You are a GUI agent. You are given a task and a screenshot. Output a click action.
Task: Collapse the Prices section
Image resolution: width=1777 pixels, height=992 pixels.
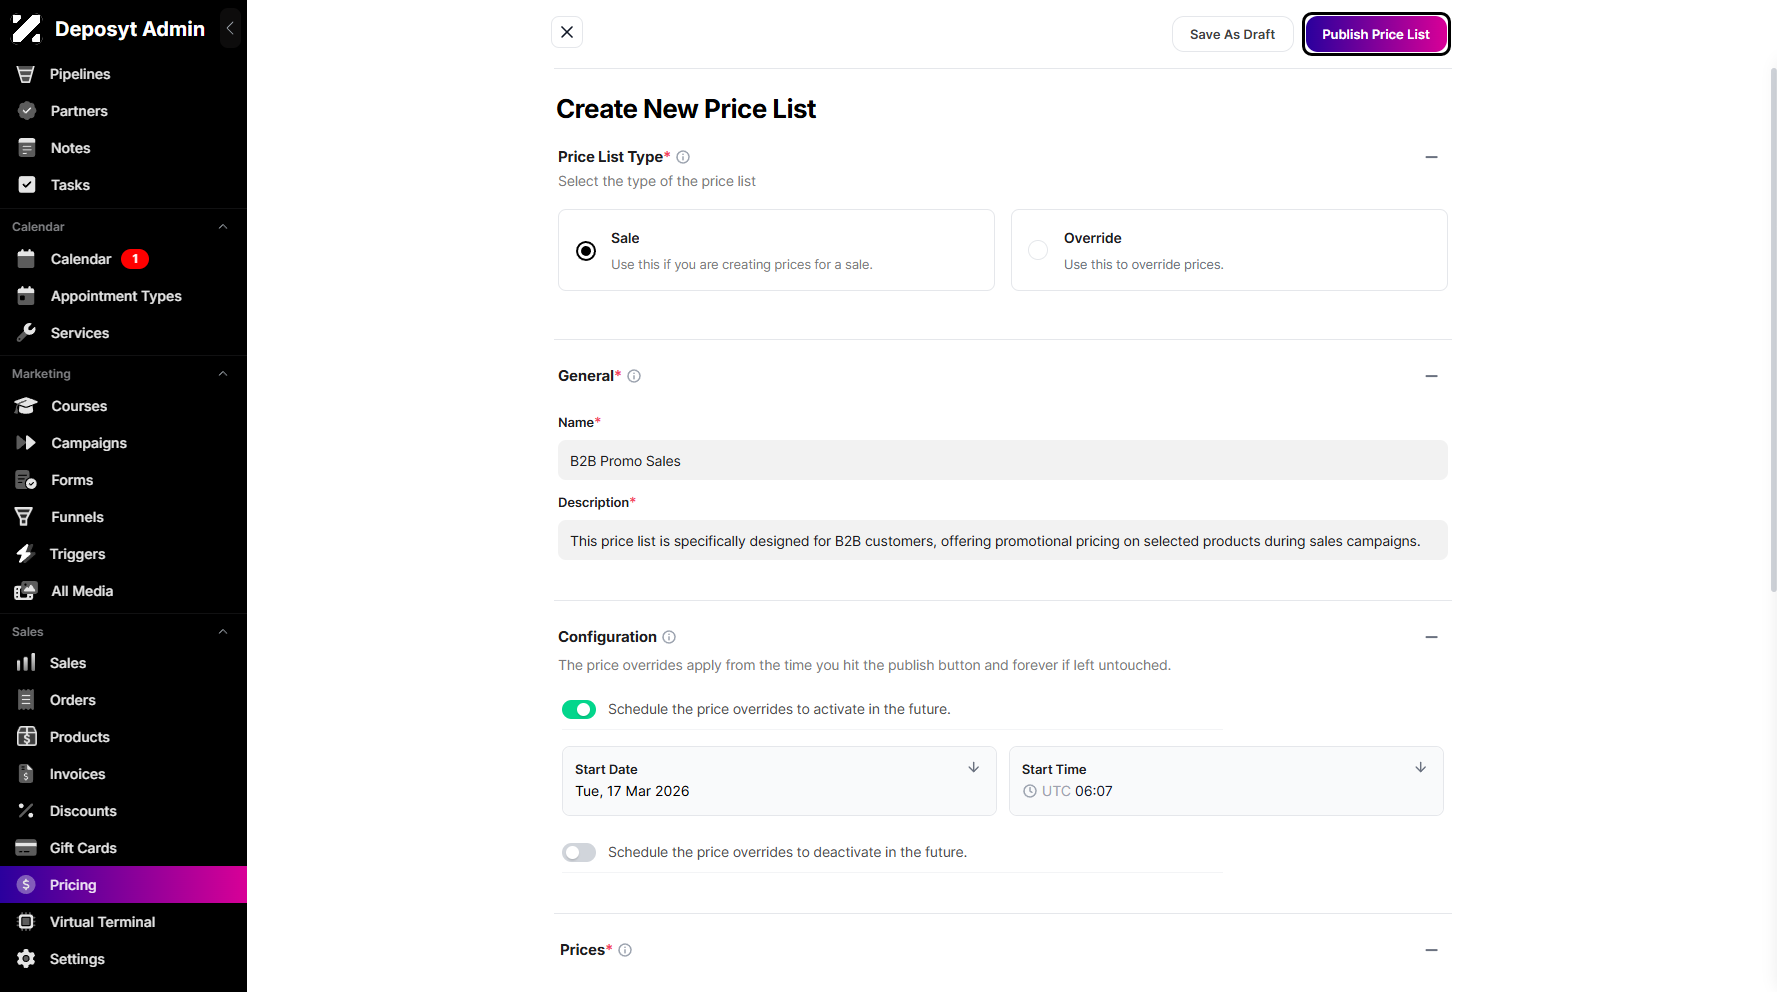pos(1431,950)
